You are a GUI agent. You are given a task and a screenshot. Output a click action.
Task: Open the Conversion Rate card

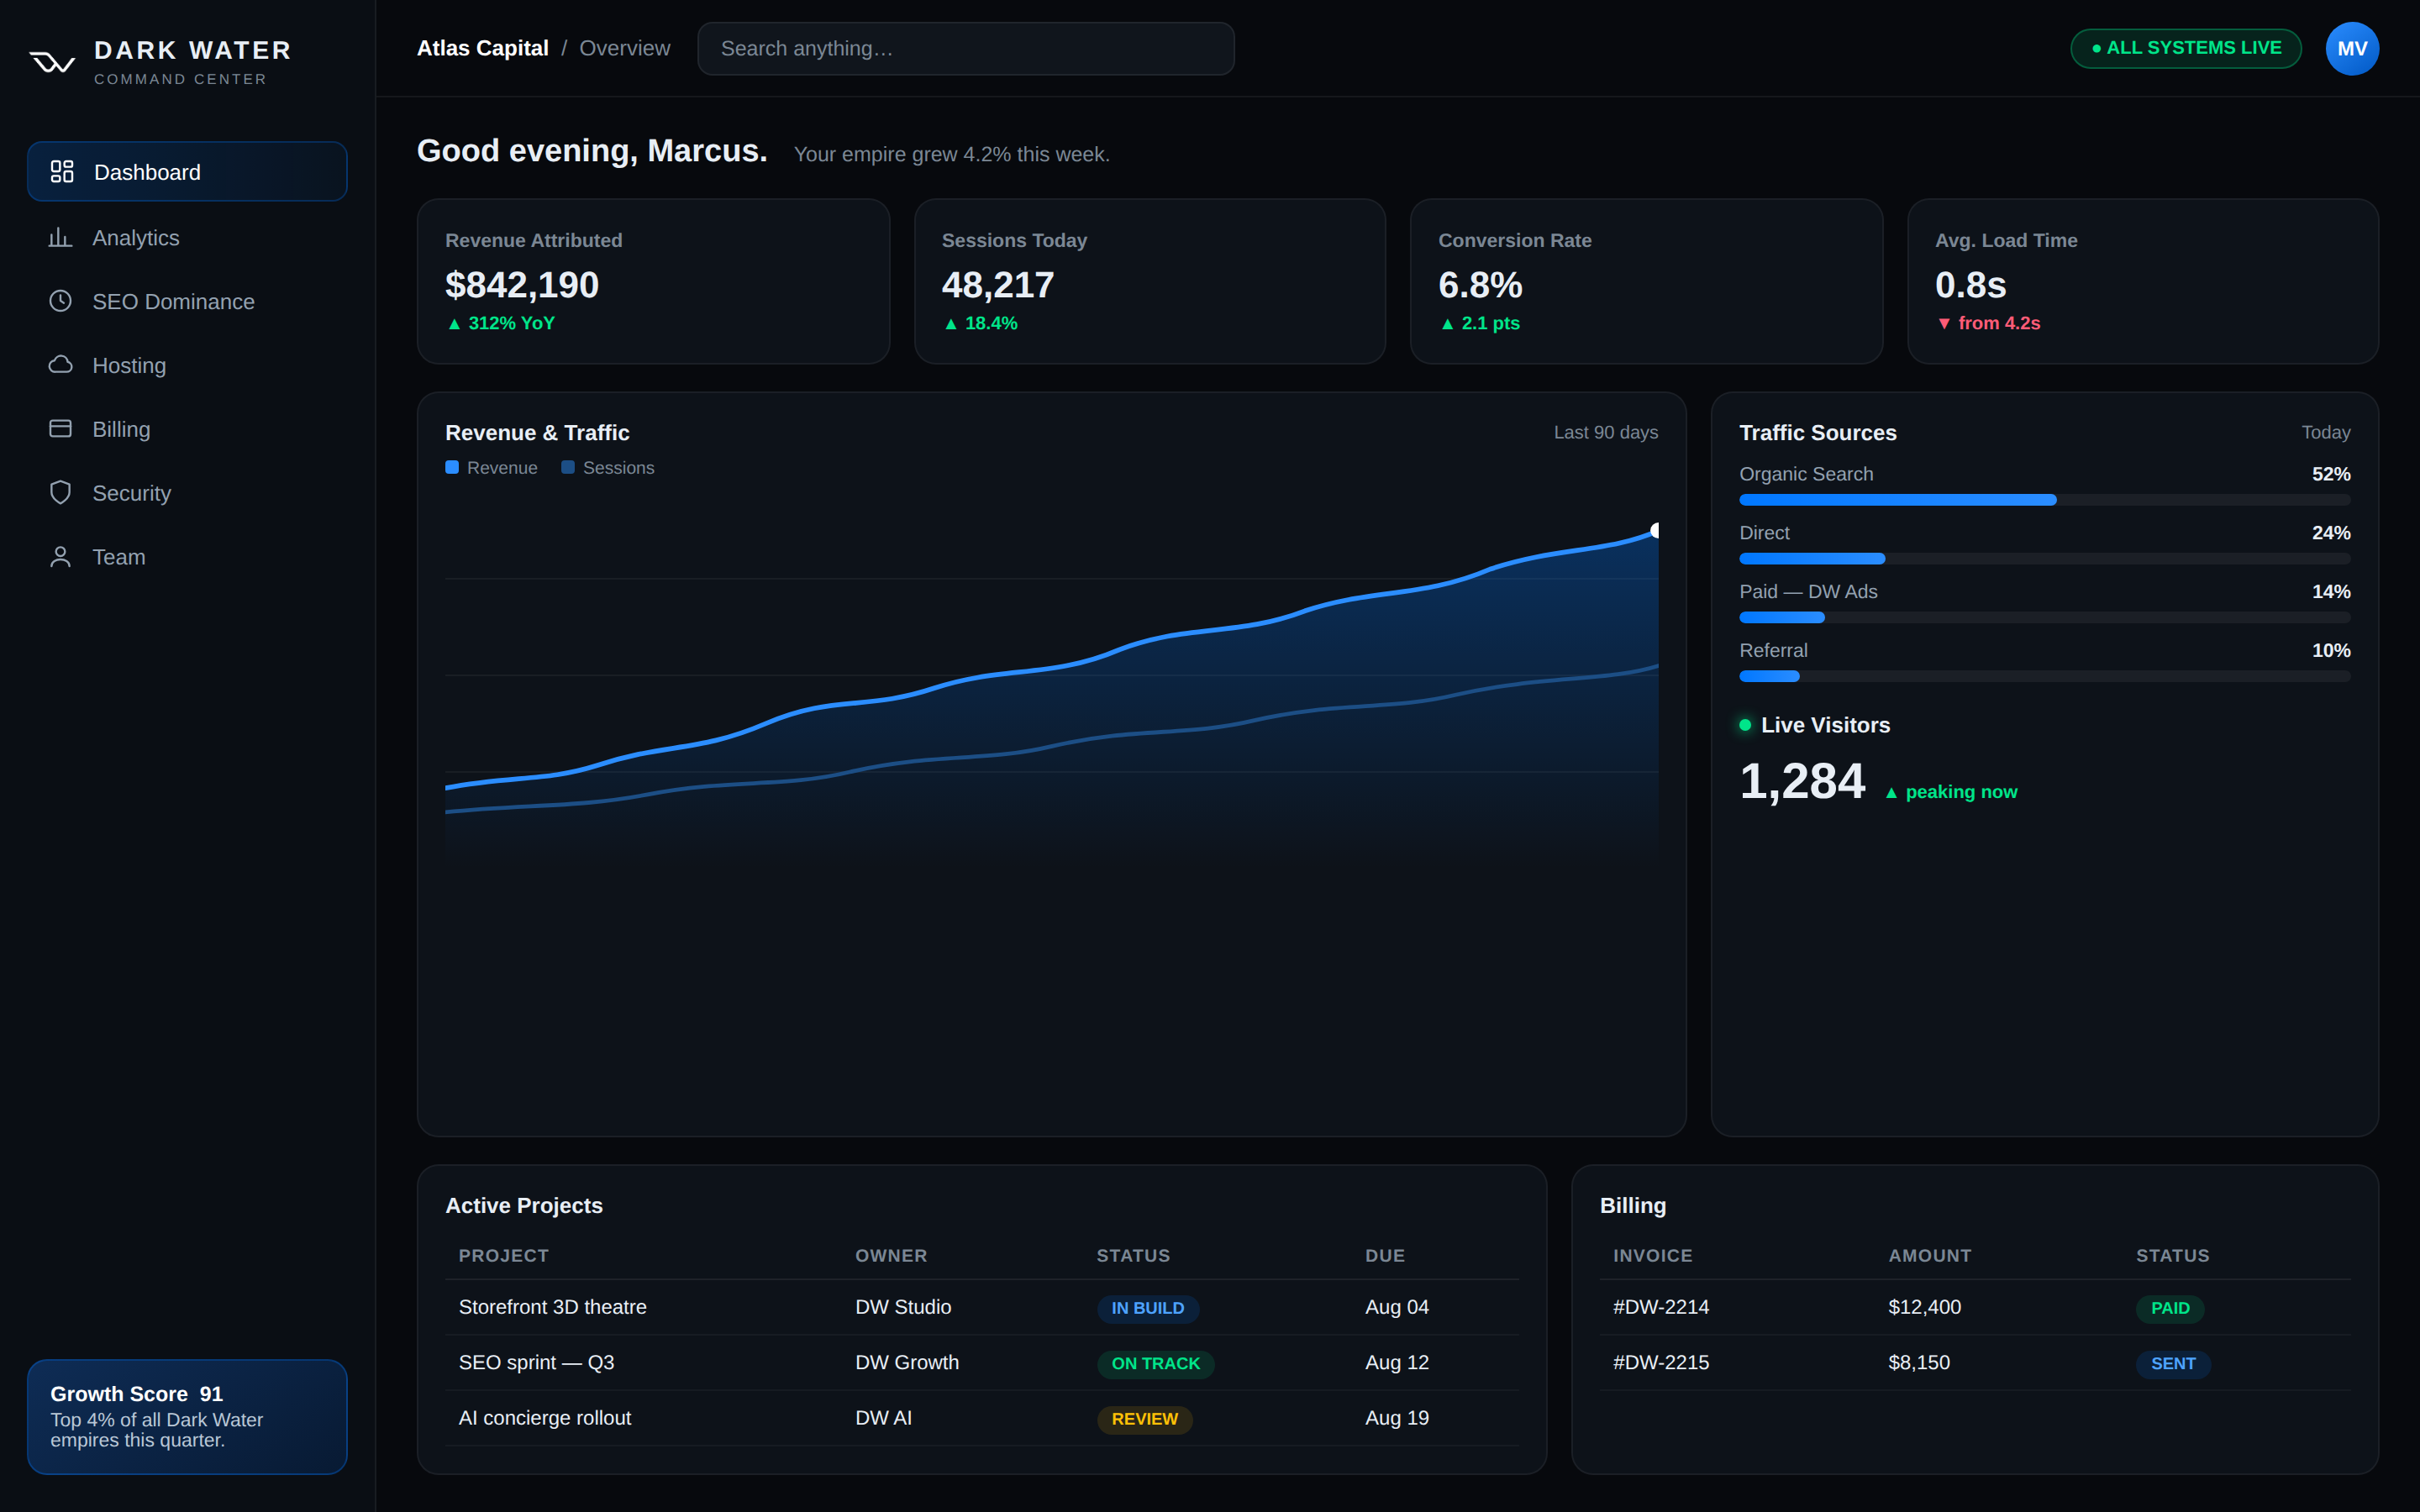1646,281
